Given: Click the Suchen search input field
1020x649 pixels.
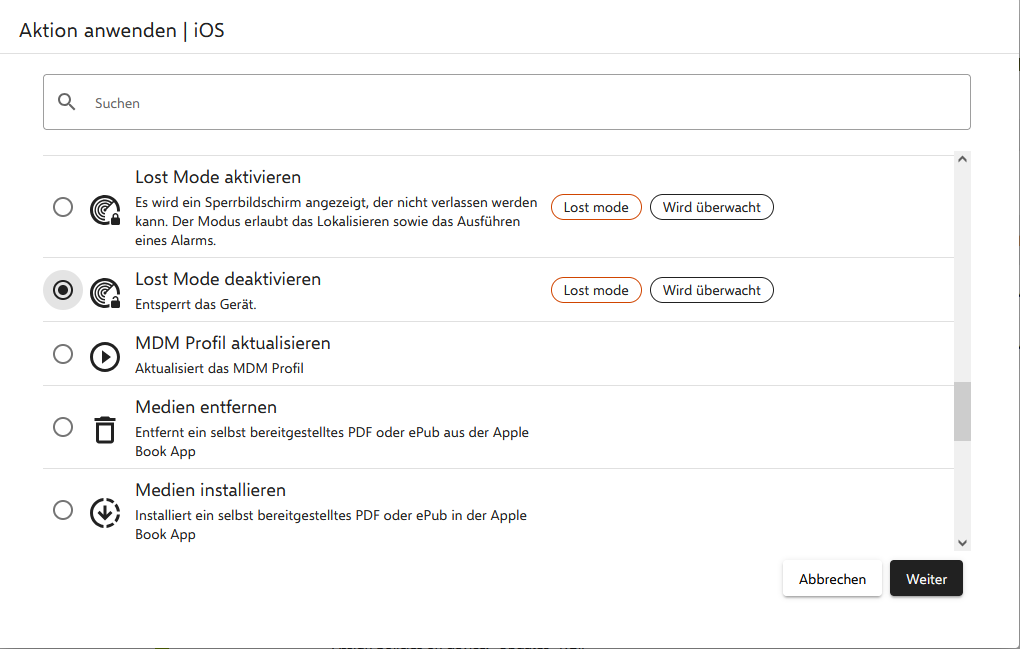Looking at the screenshot, I should click(x=520, y=103).
